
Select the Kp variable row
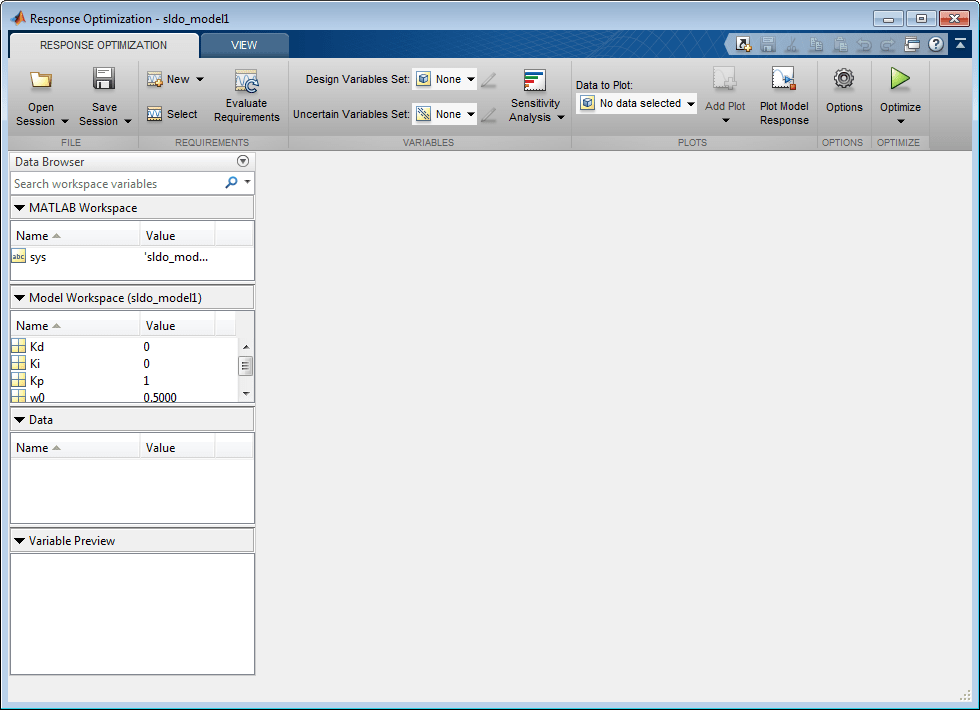(124, 381)
